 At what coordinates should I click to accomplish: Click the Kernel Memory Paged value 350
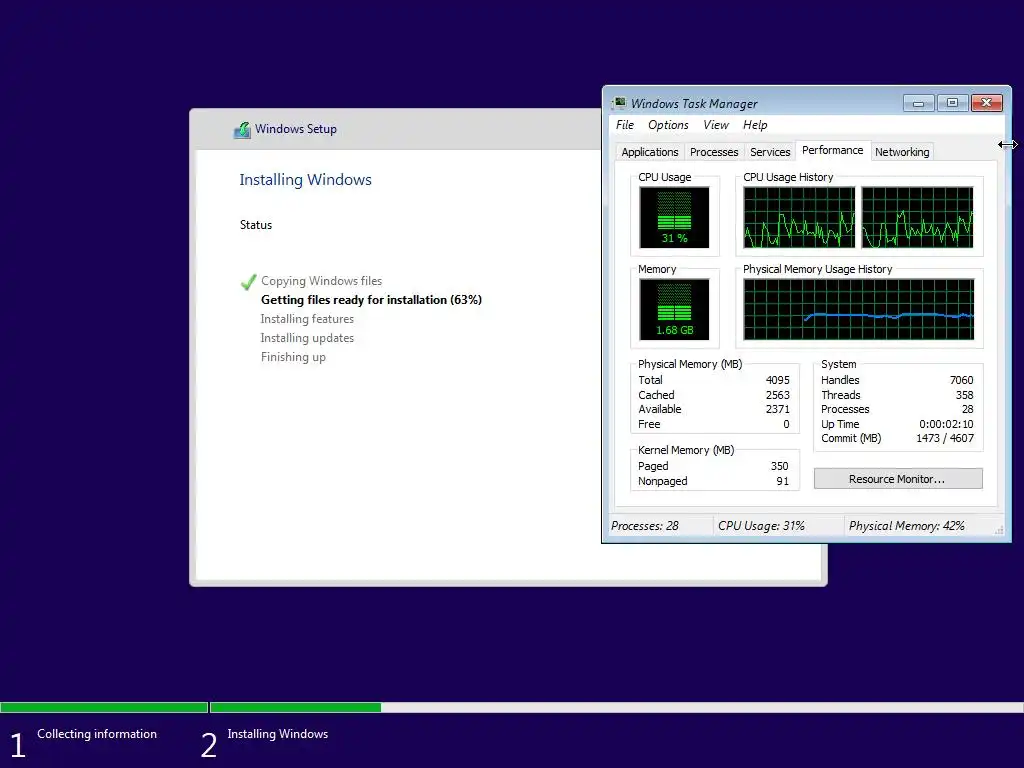[779, 466]
